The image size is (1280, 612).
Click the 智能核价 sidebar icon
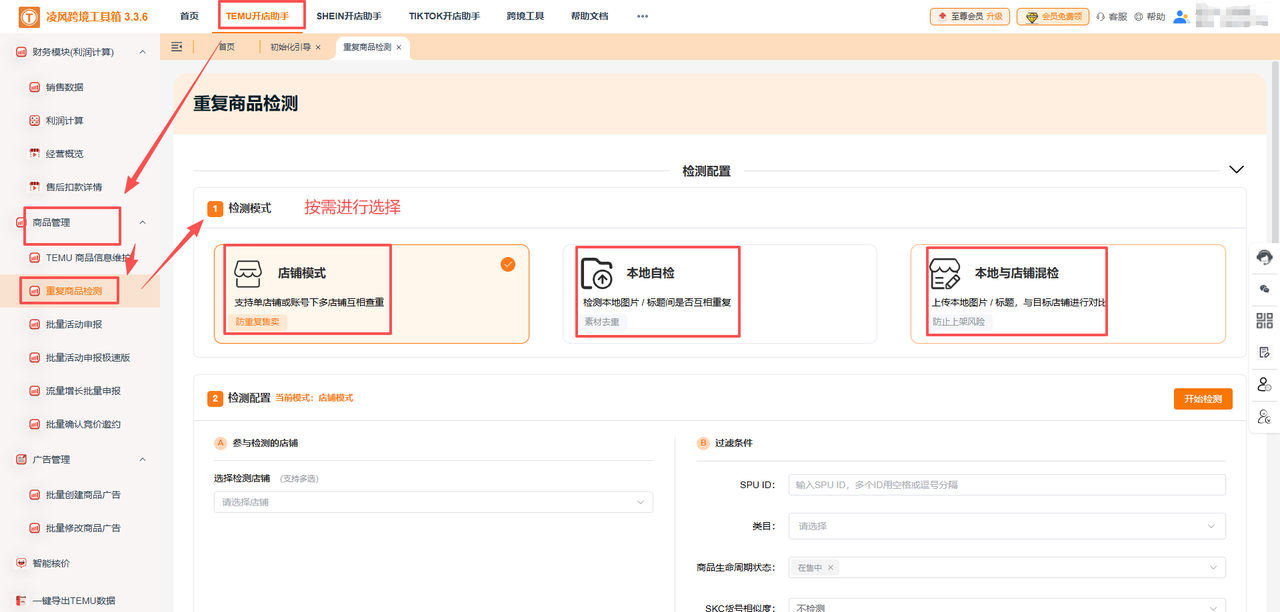point(21,563)
